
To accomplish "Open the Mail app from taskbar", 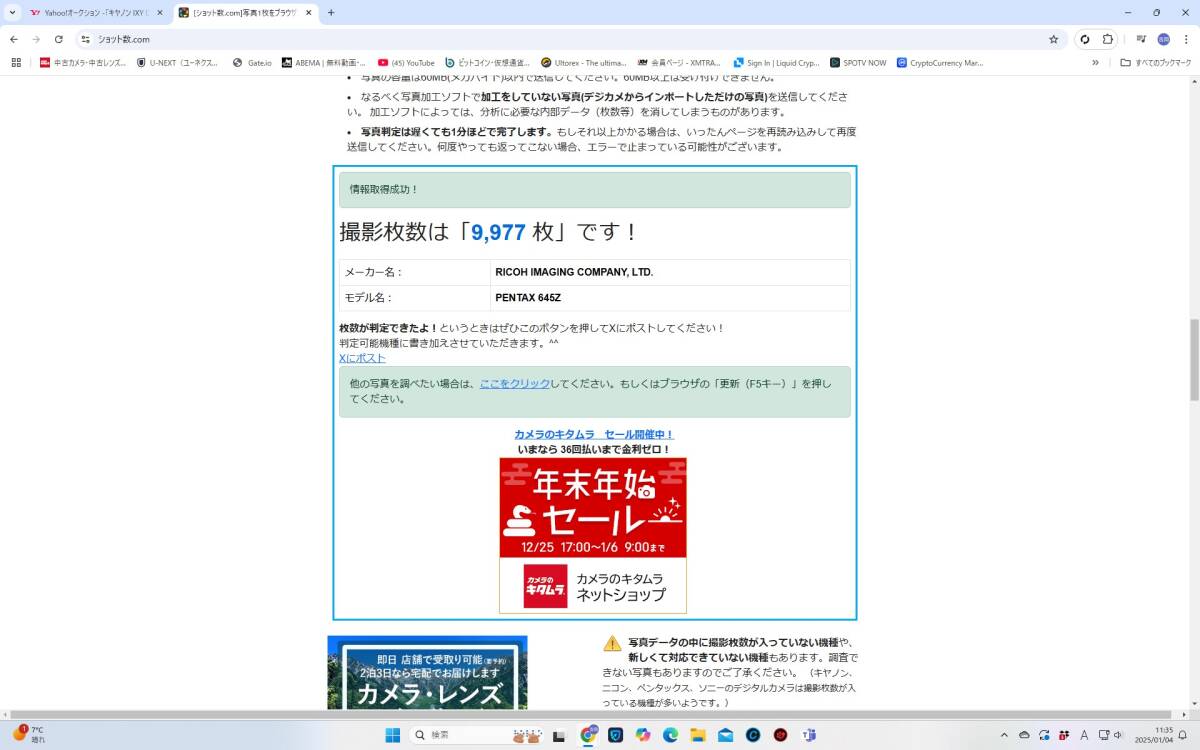I will coord(725,735).
